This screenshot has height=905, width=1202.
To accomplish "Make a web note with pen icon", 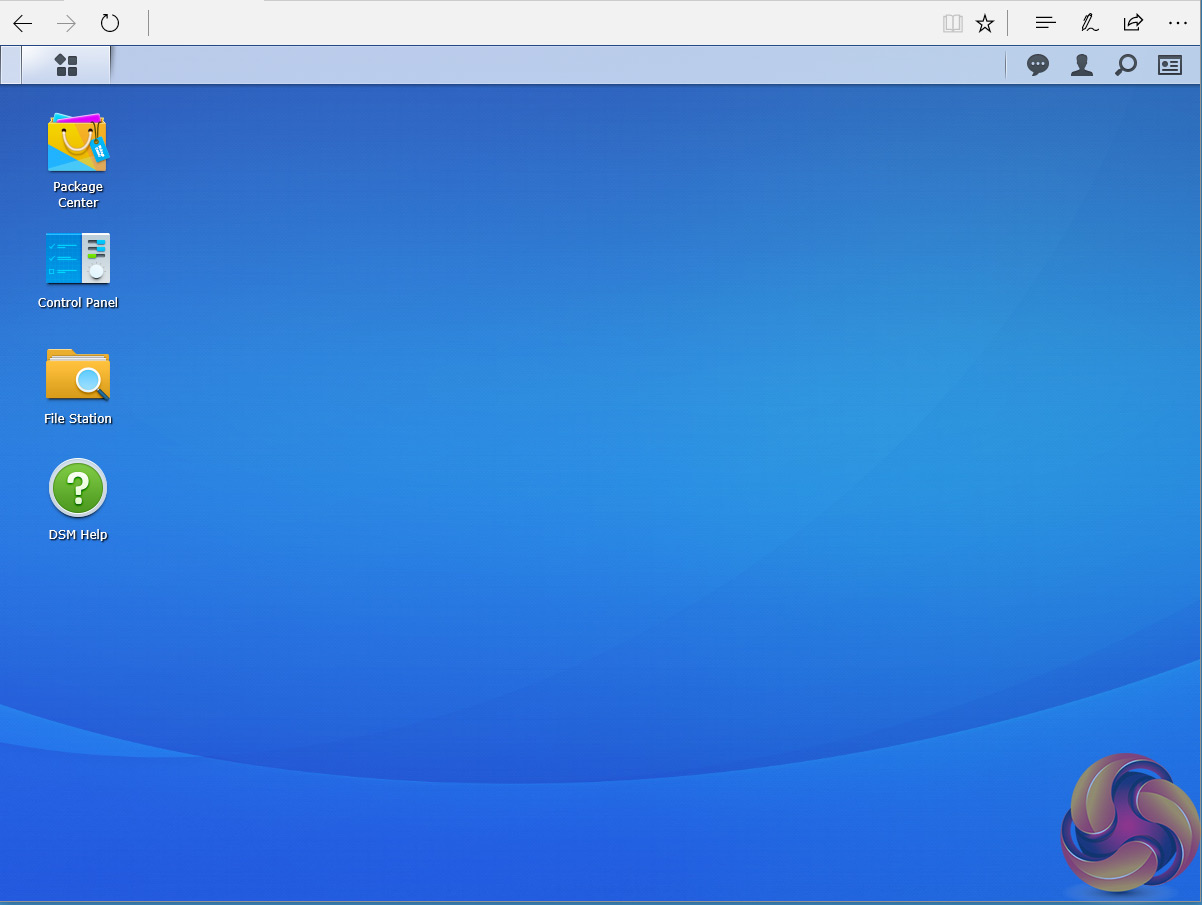I will [x=1090, y=23].
